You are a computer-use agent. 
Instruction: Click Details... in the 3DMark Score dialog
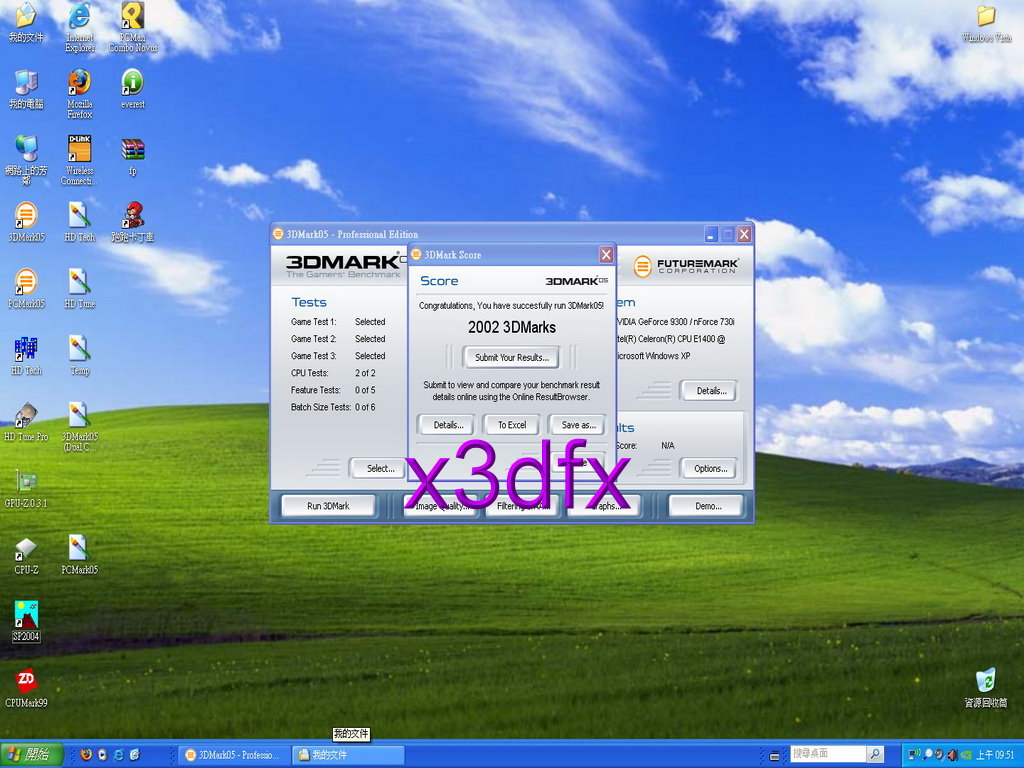448,425
